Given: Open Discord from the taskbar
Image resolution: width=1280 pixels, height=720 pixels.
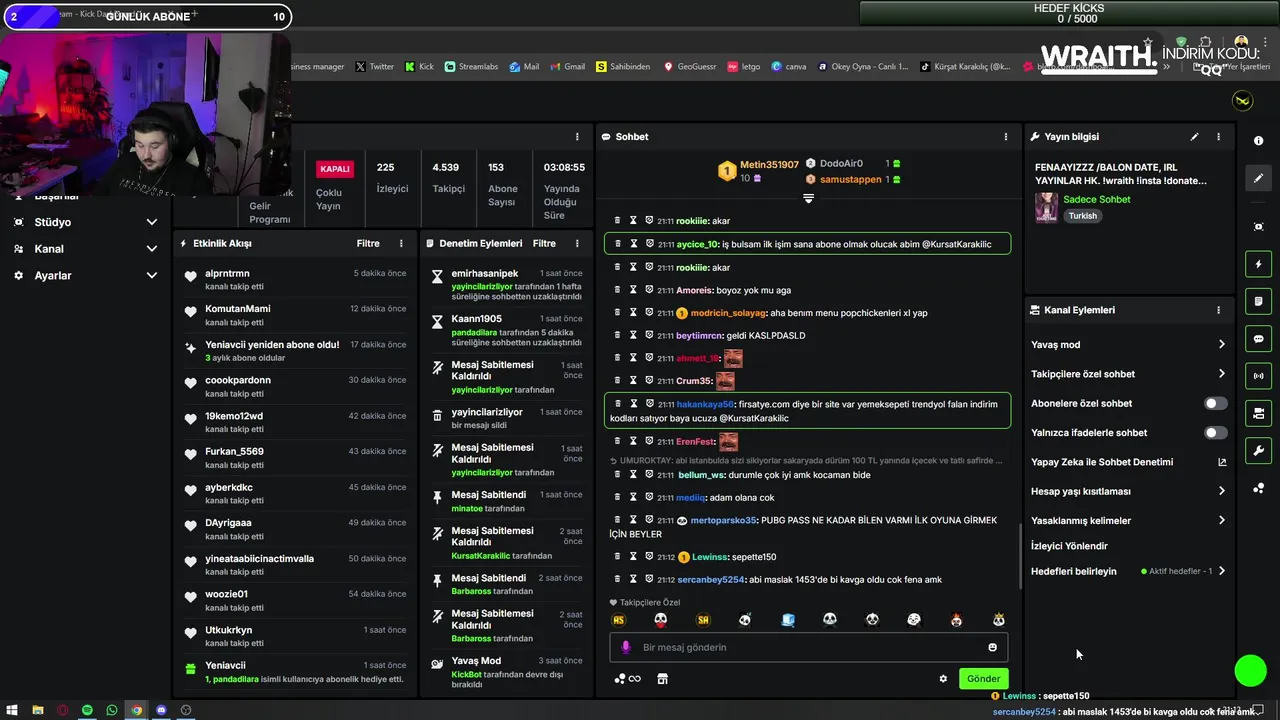Looking at the screenshot, I should pyautogui.click(x=161, y=710).
